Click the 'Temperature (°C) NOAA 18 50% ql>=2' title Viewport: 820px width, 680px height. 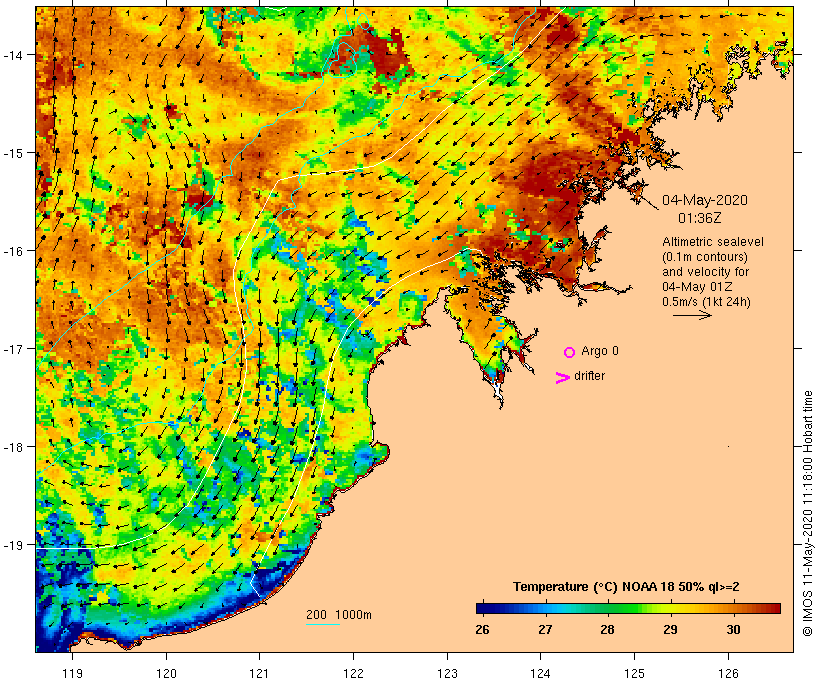click(626, 587)
